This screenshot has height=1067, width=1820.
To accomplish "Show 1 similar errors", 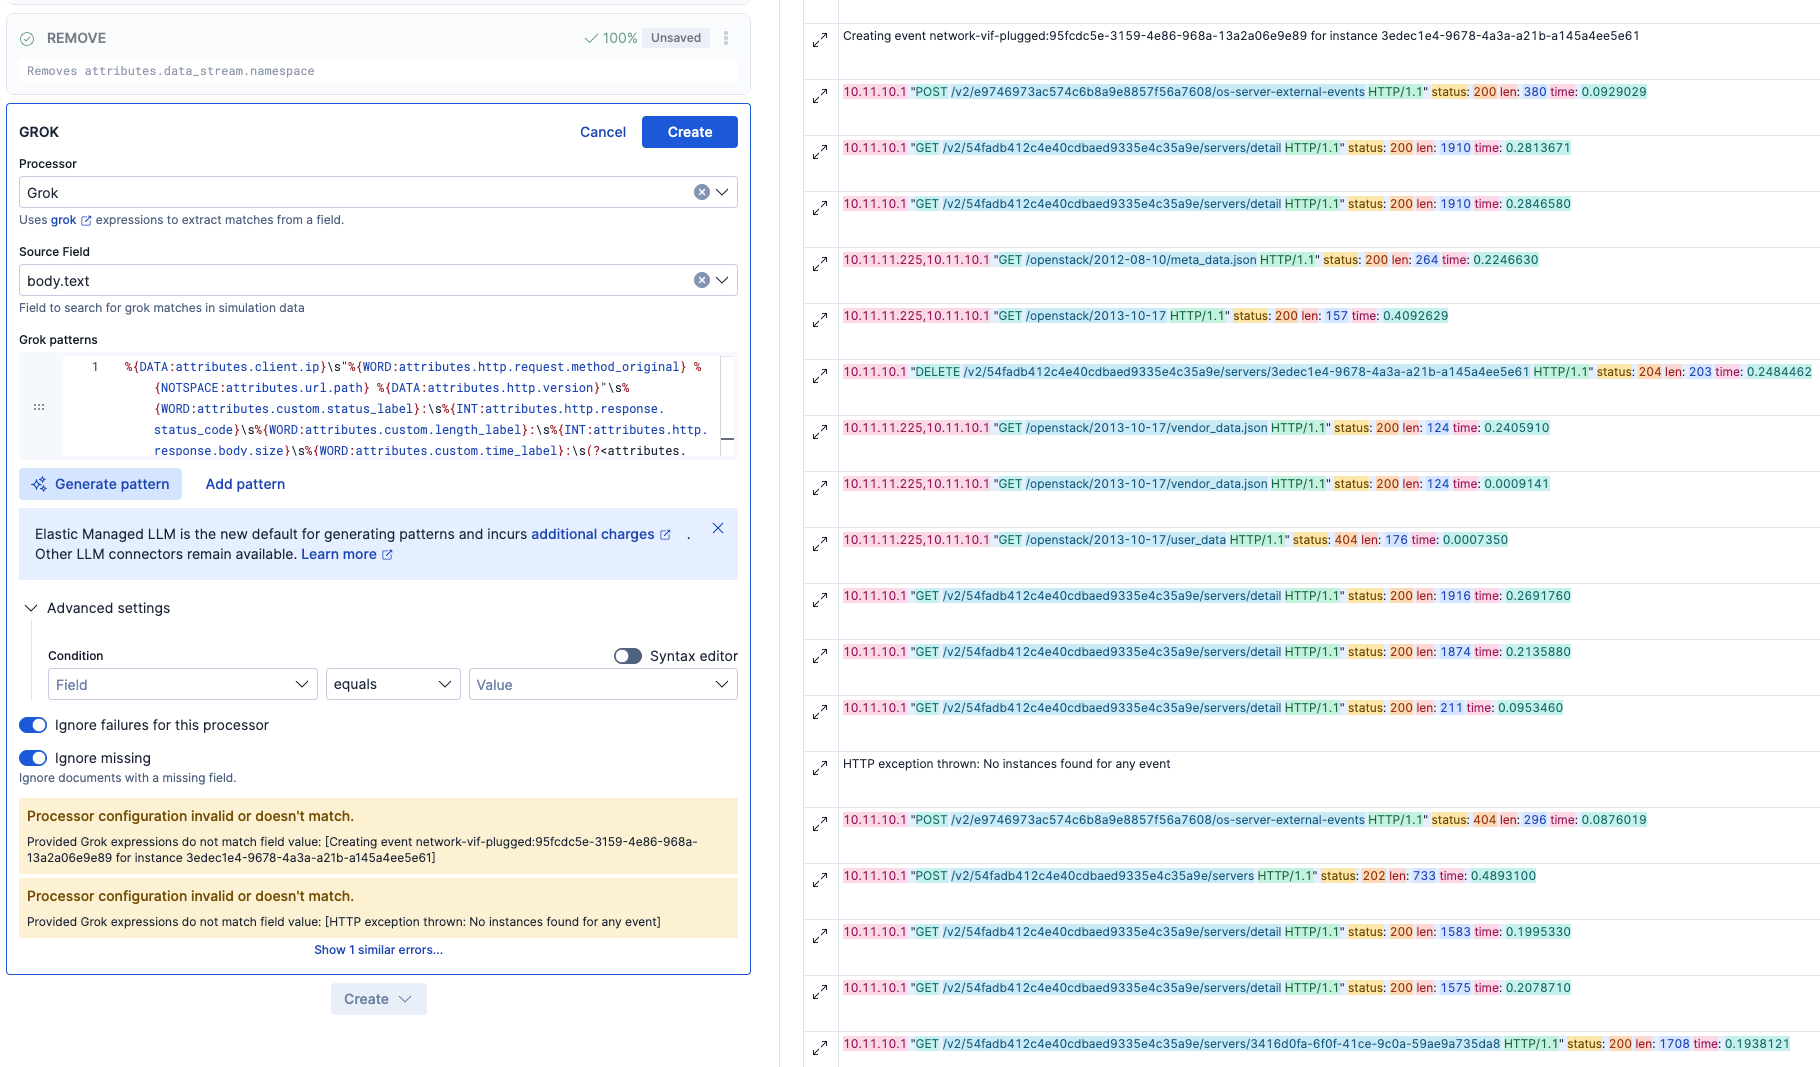I will [378, 950].
